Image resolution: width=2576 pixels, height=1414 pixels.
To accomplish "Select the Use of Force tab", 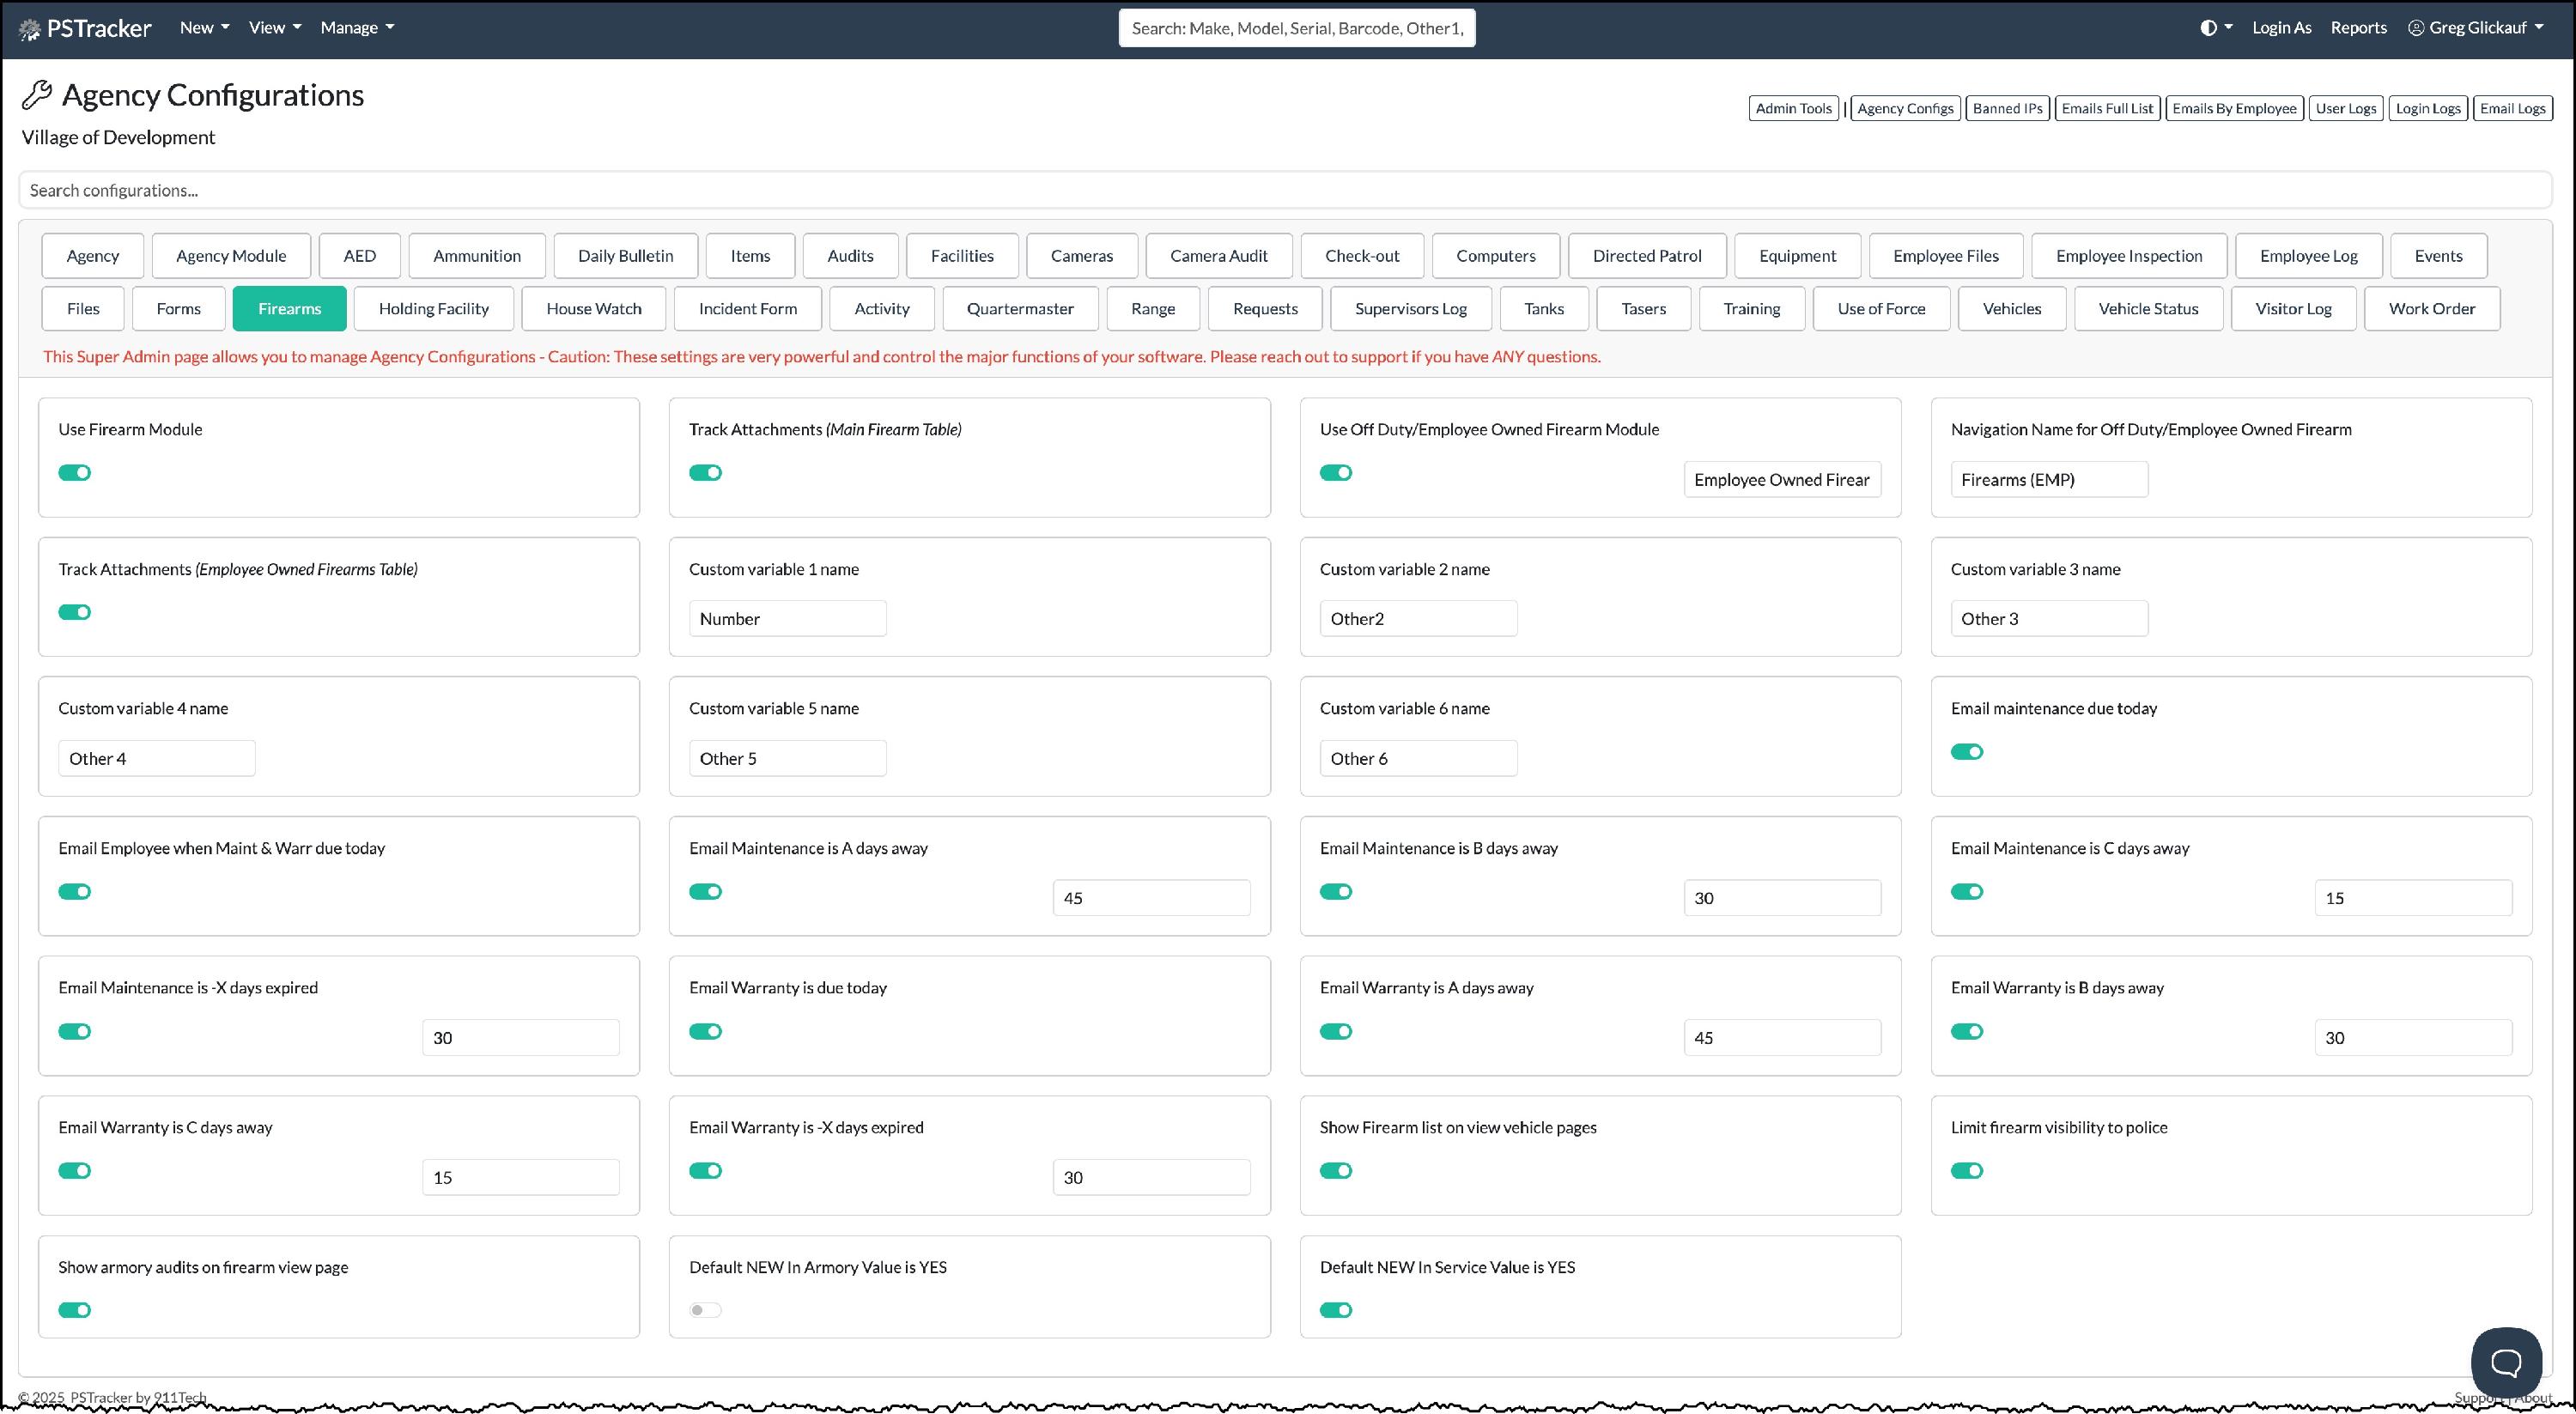I will tap(1881, 309).
